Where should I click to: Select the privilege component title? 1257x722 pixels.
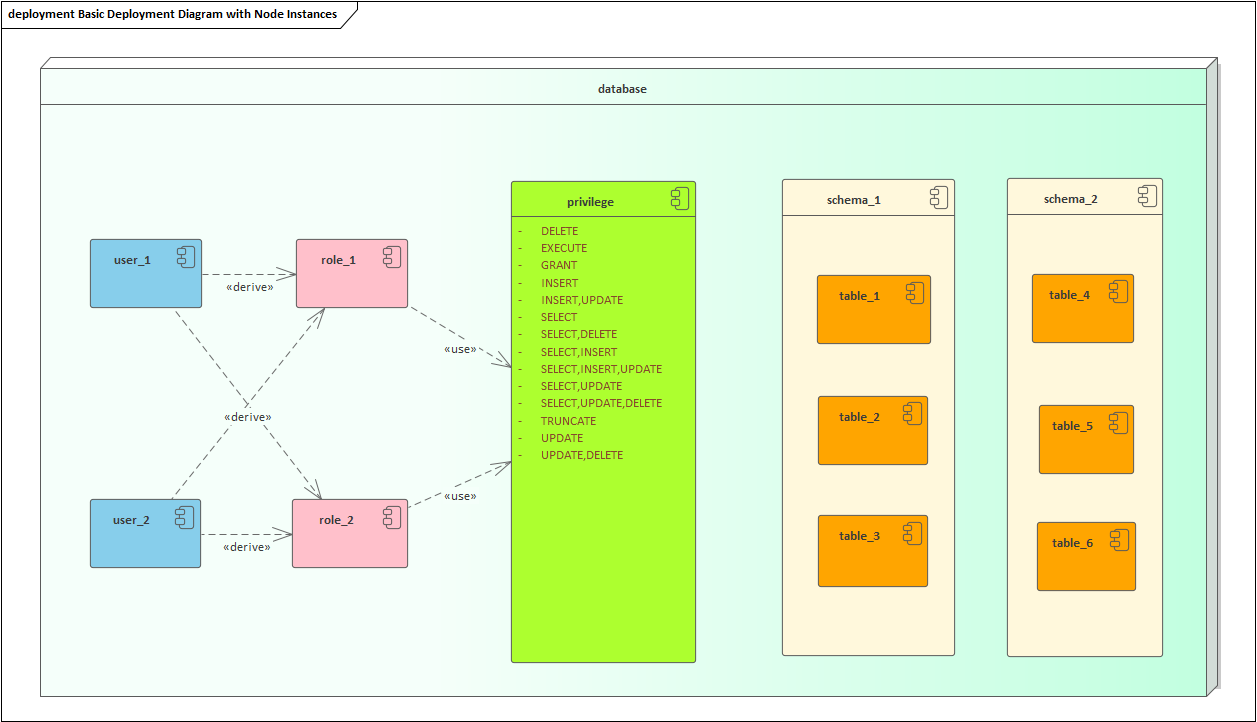click(x=591, y=202)
